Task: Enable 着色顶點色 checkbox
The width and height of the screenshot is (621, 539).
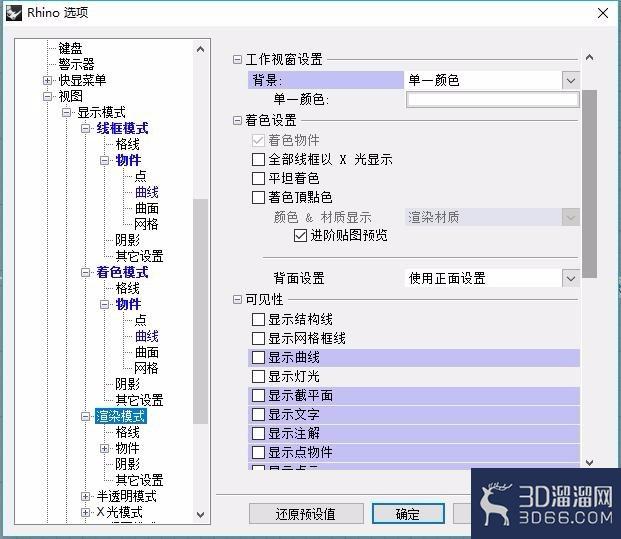Action: click(x=258, y=197)
